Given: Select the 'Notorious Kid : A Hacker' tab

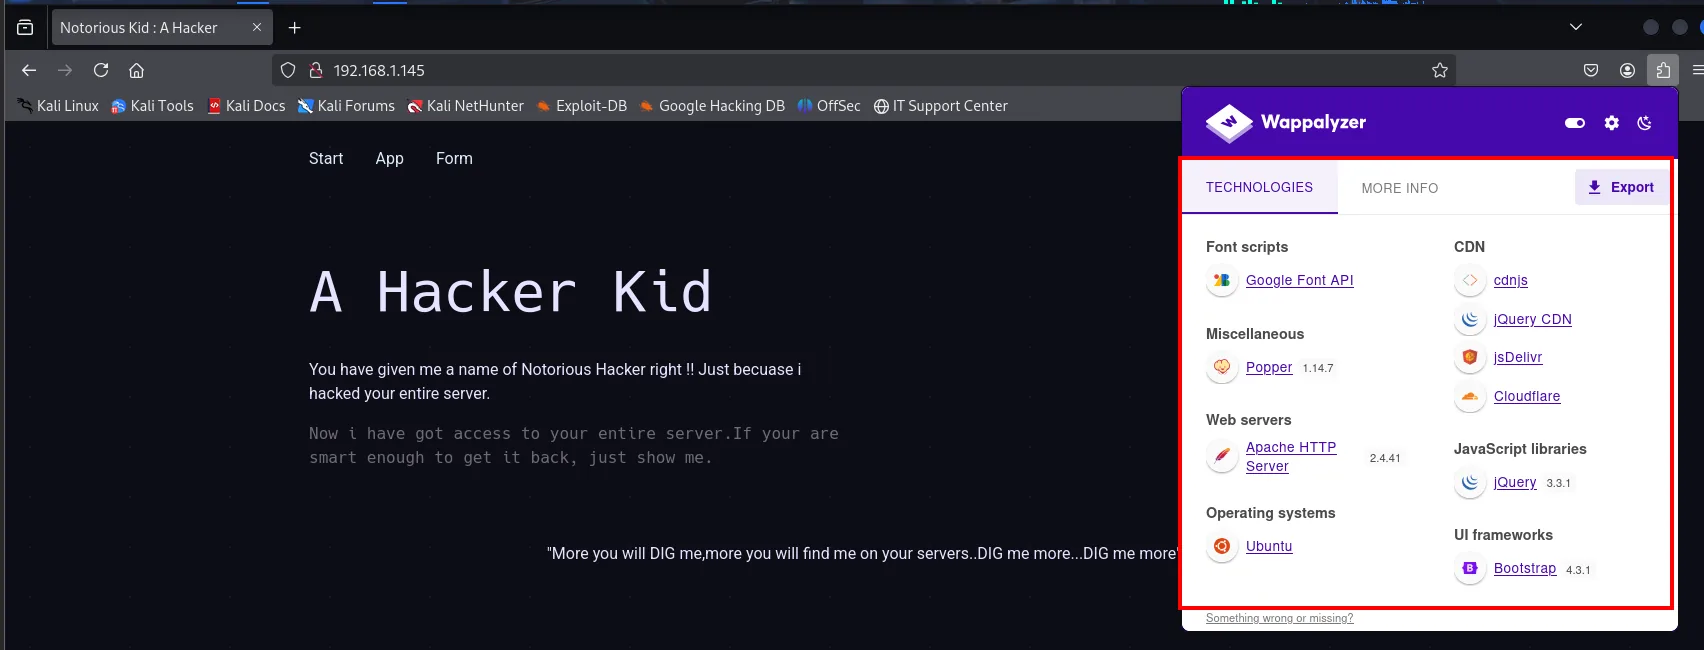Looking at the screenshot, I should click(x=162, y=28).
